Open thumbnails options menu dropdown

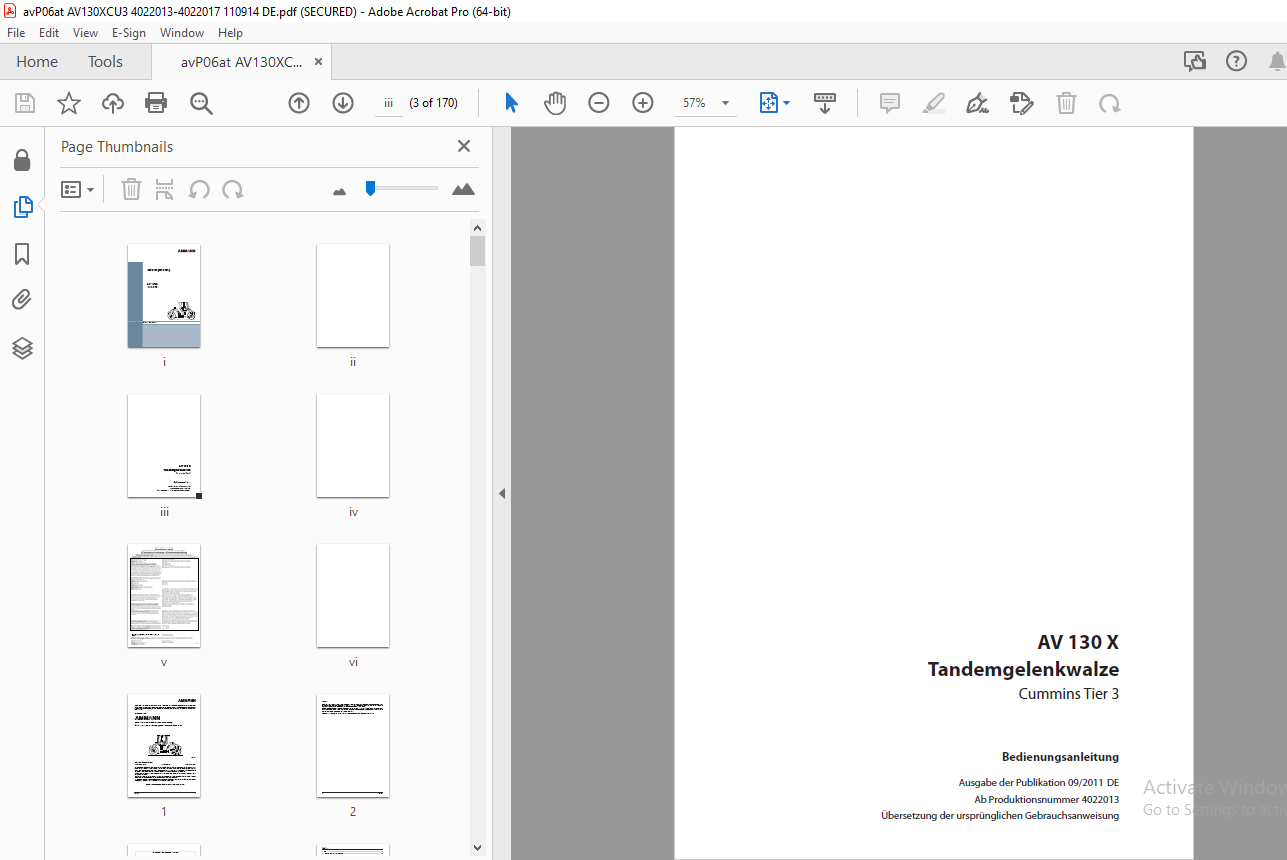[78, 189]
